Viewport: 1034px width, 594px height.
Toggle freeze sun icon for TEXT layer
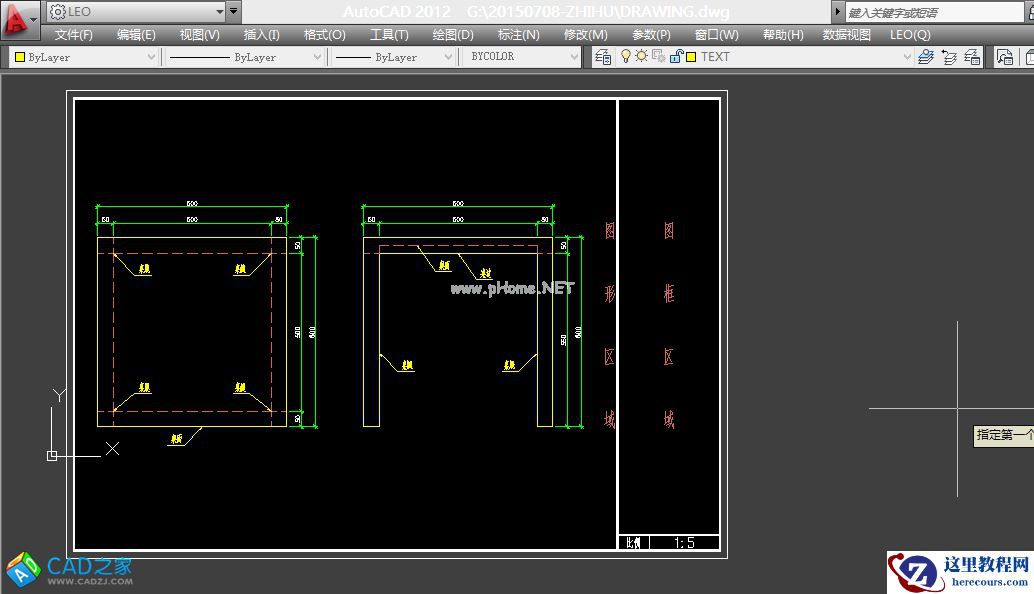click(641, 57)
